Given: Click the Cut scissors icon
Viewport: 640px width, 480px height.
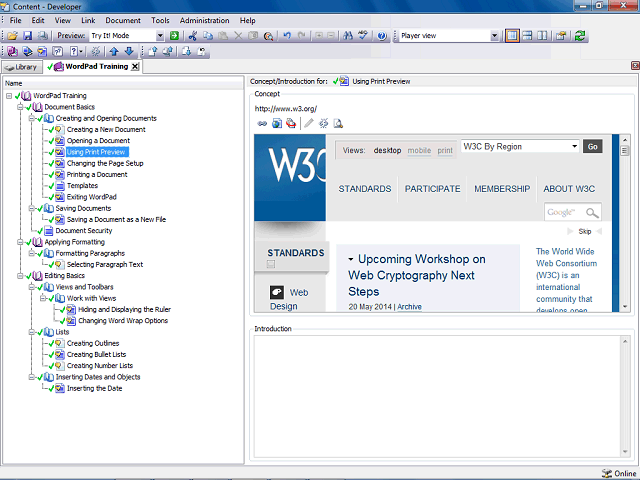Looking at the screenshot, I should pos(193,36).
